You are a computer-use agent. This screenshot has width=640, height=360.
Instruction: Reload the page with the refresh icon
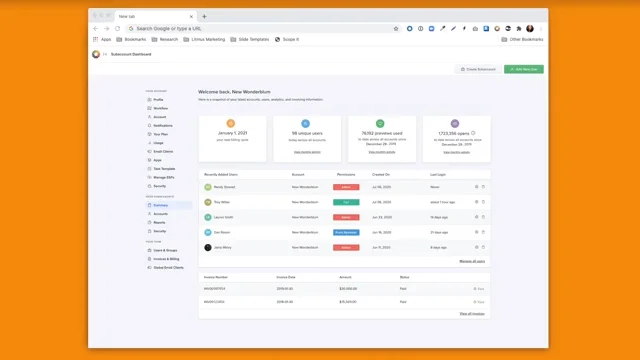tap(118, 29)
